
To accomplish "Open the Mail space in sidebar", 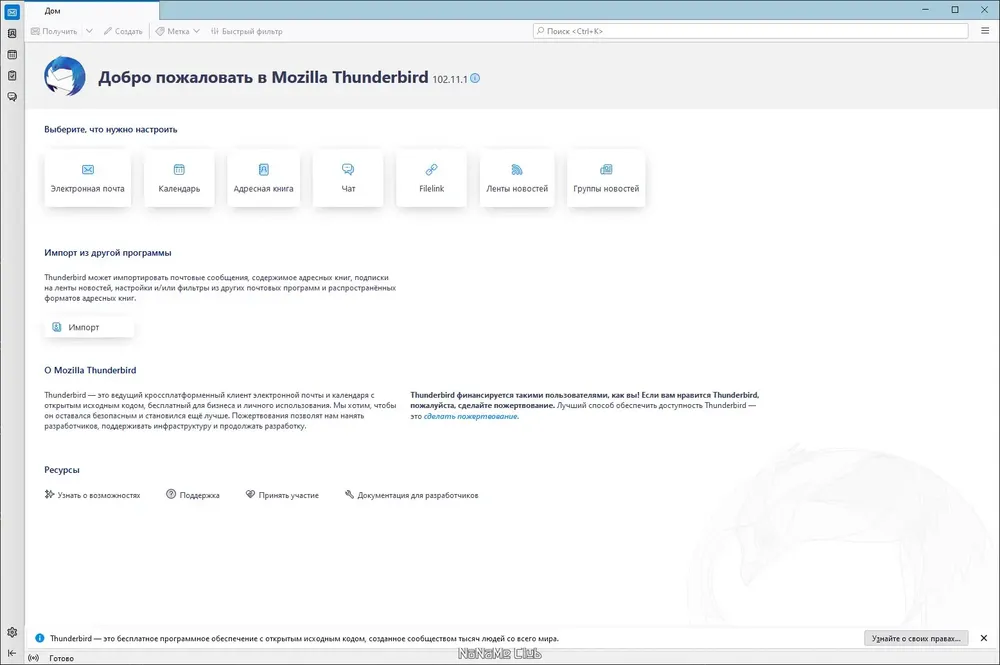I will tap(12, 12).
